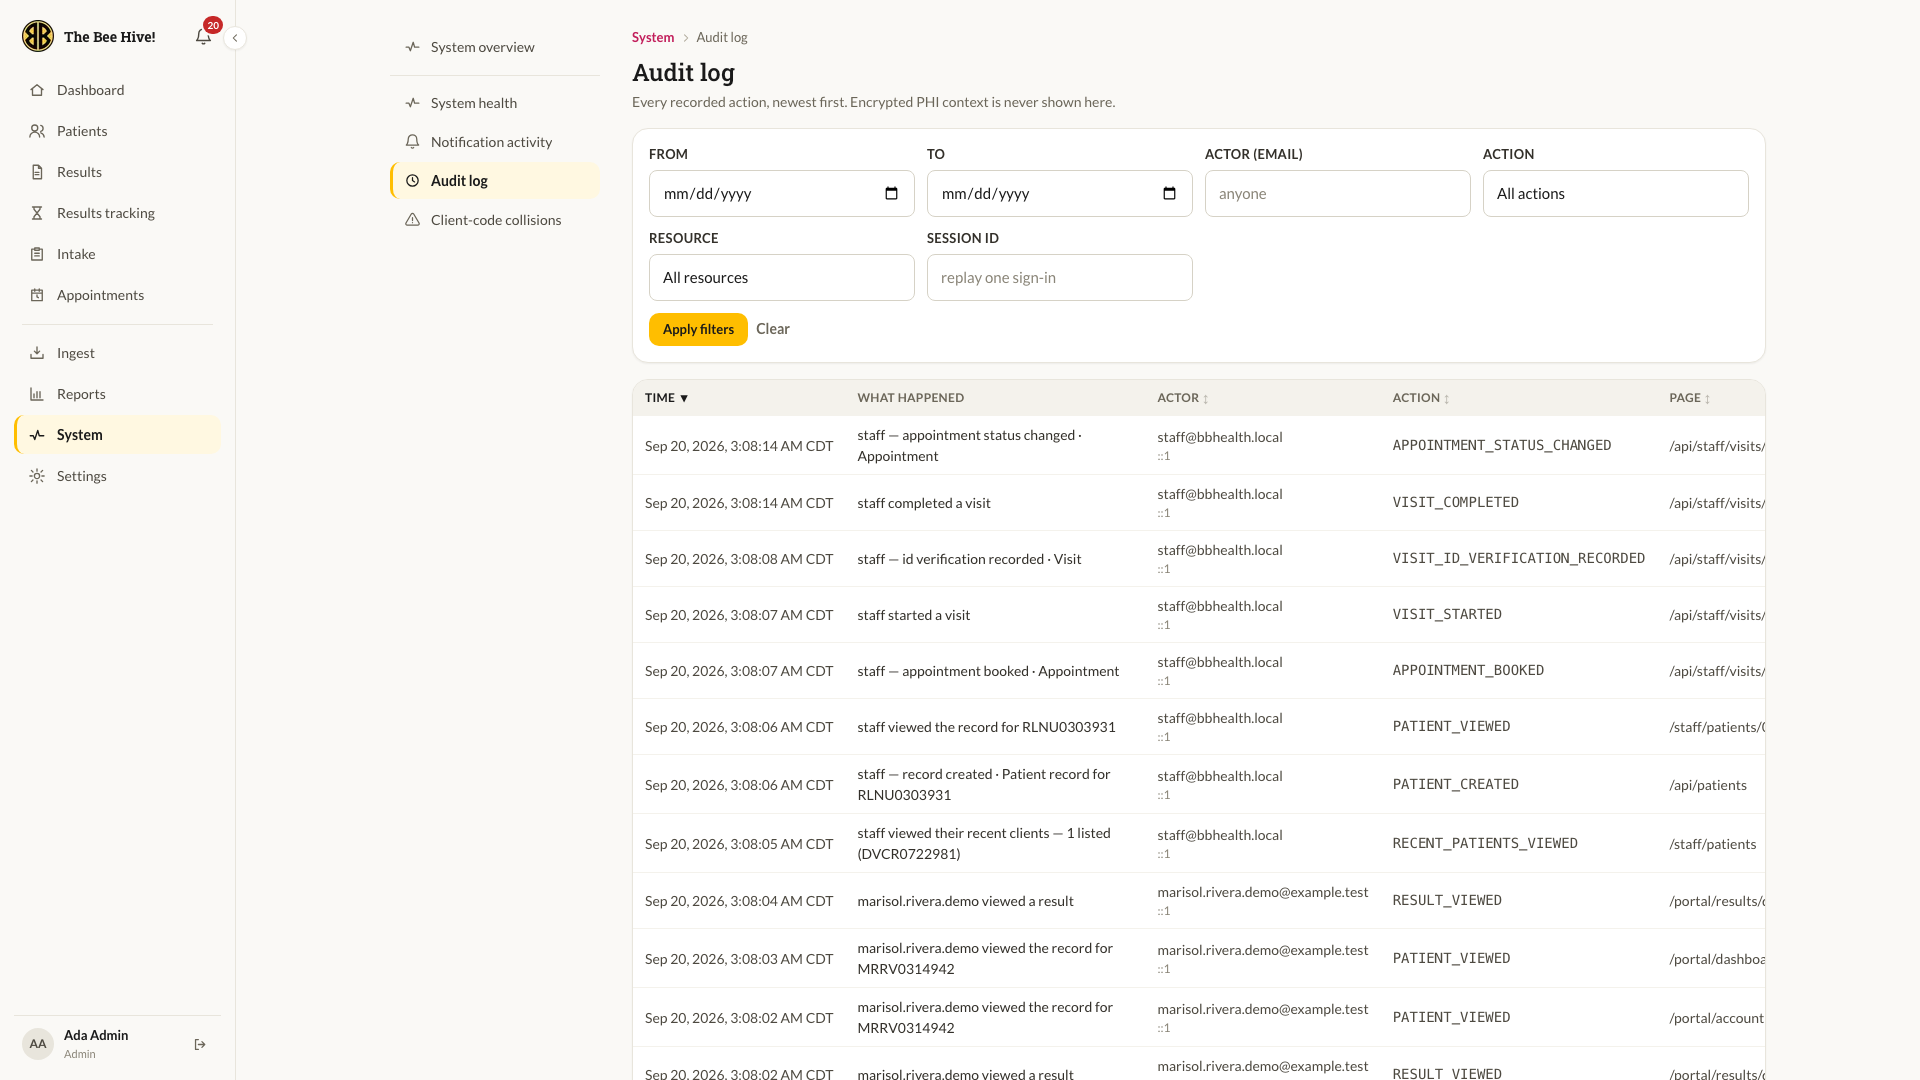This screenshot has width=1920, height=1080.
Task: Click the Reports bar chart icon
Action: click(37, 394)
